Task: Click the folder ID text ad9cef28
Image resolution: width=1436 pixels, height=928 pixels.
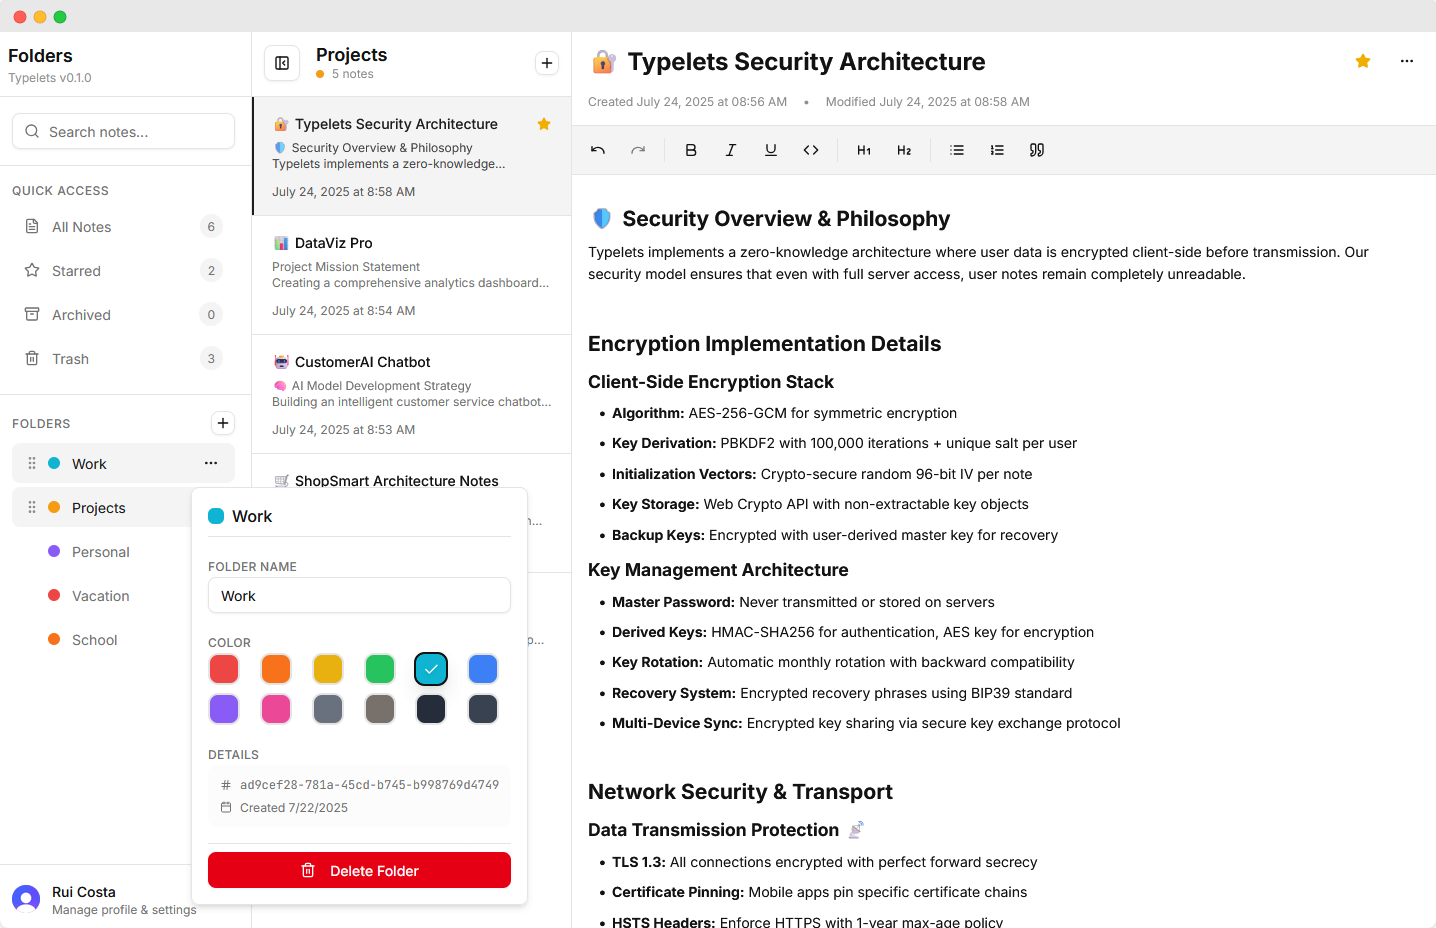Action: 369,785
